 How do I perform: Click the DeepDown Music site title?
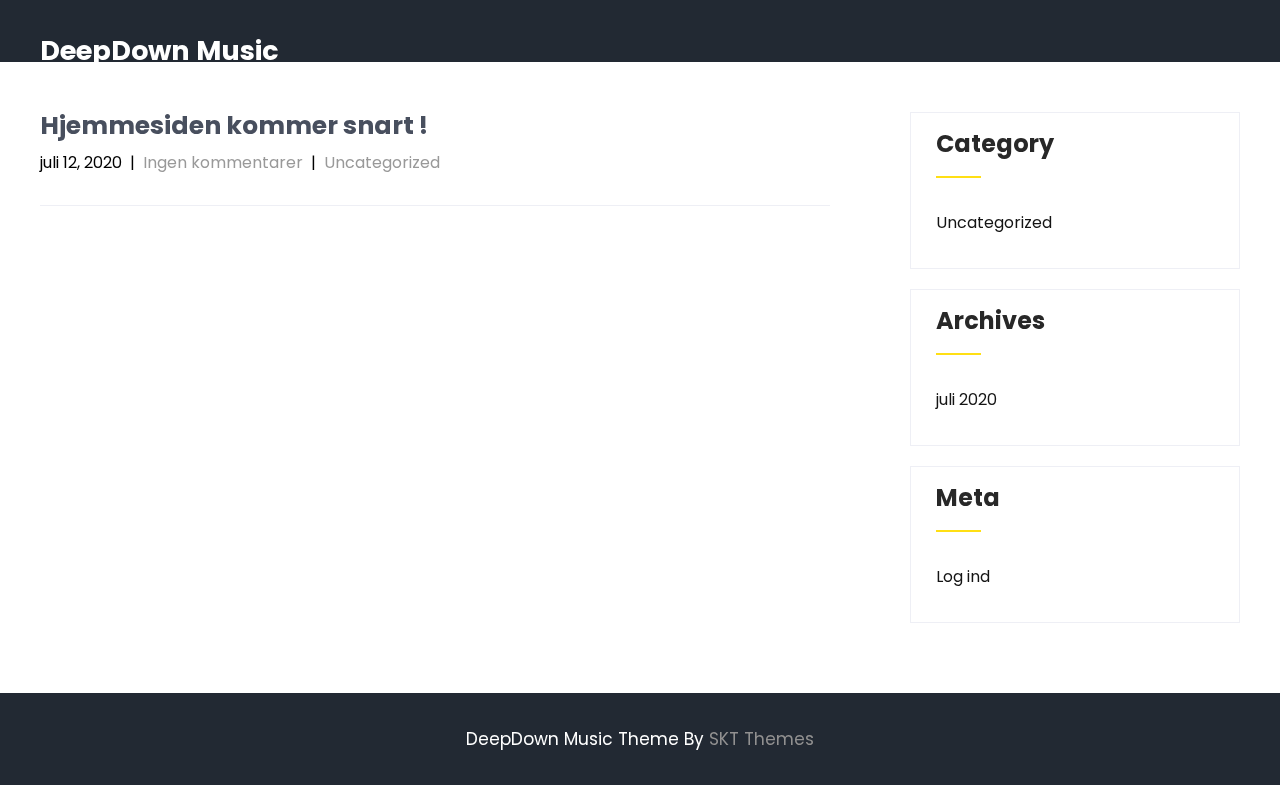tap(159, 49)
